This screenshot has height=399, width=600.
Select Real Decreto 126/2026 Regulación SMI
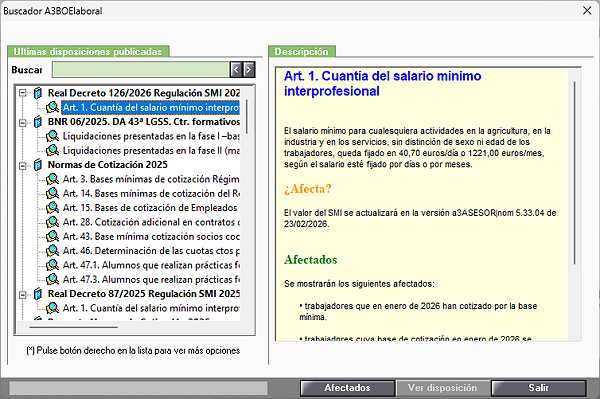click(x=144, y=93)
